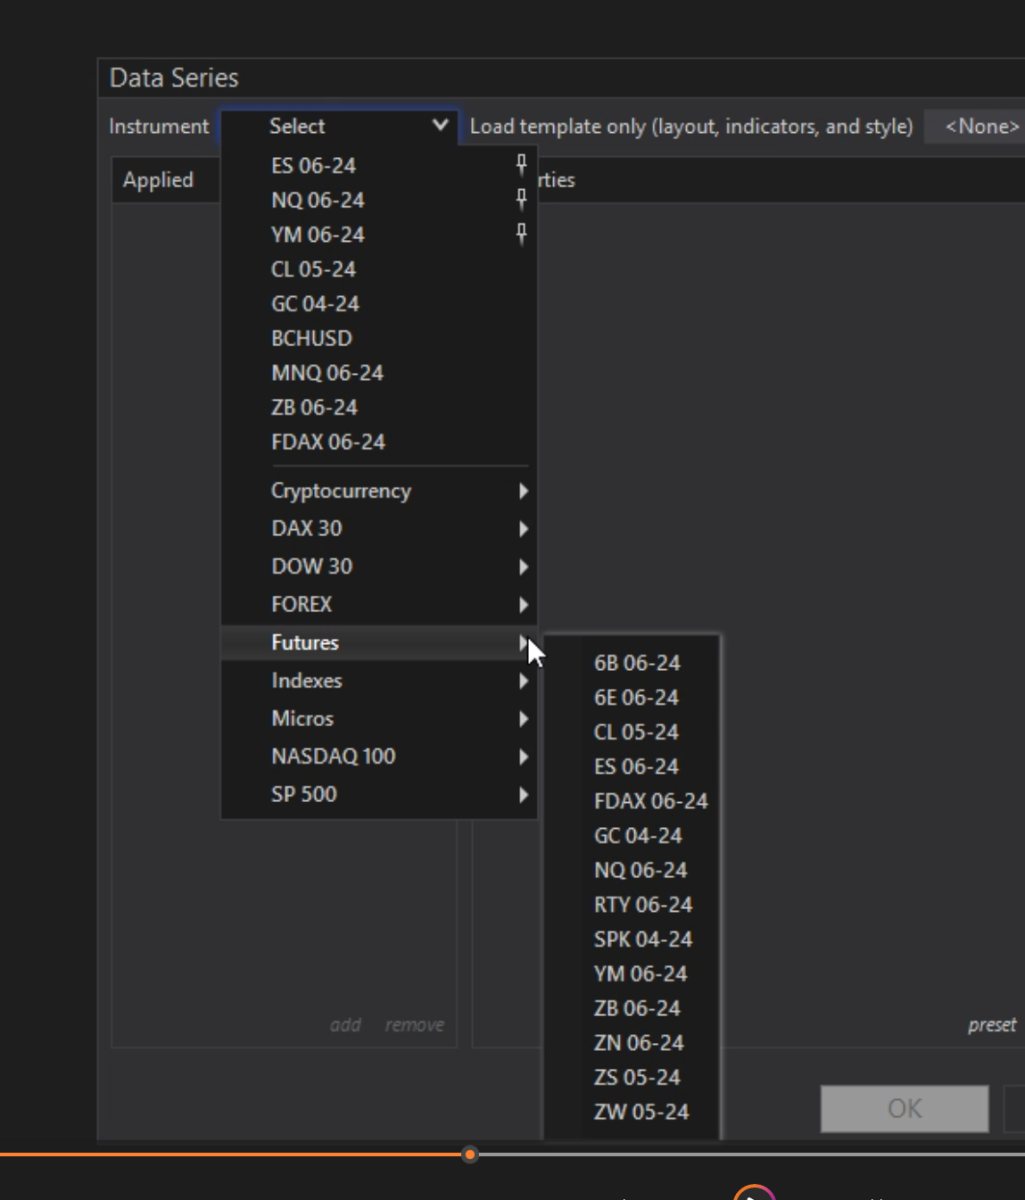Expand the DAX 30 submenu

[x=379, y=529]
